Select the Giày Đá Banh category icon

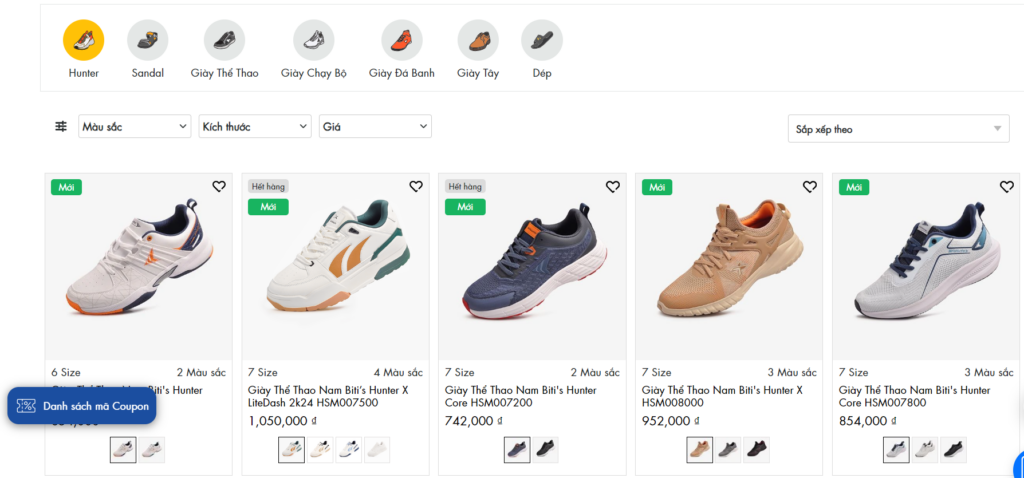click(x=401, y=40)
